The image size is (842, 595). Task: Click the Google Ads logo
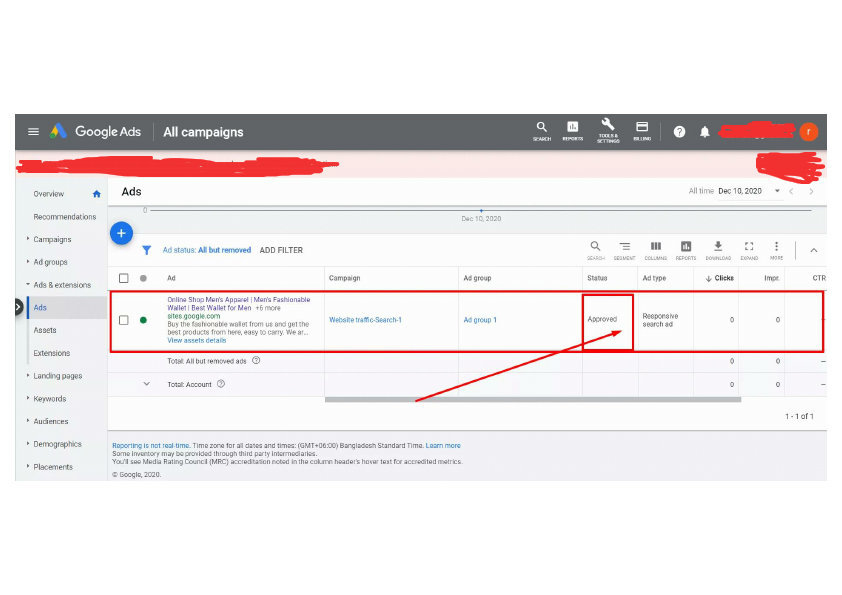click(58, 132)
